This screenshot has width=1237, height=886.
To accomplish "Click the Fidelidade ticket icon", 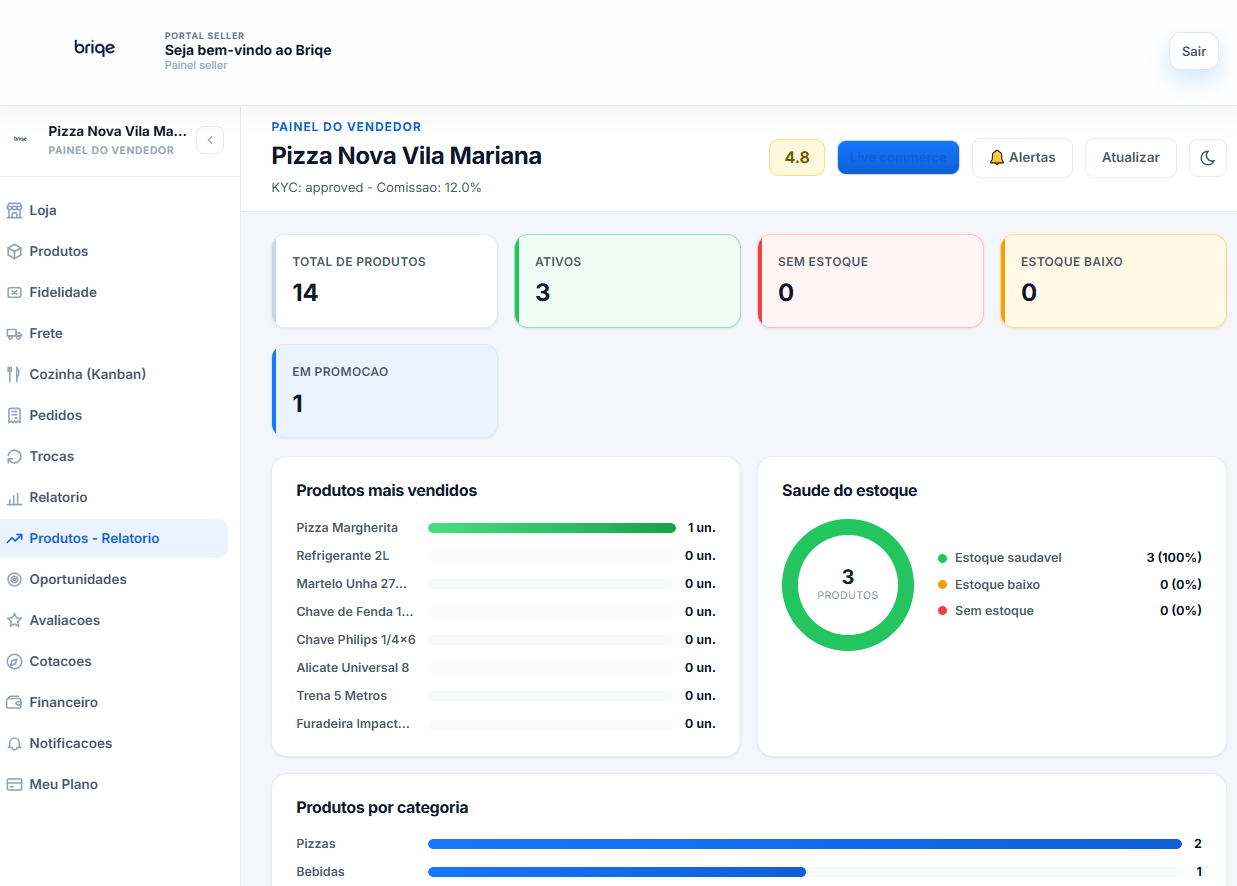I will [x=14, y=292].
